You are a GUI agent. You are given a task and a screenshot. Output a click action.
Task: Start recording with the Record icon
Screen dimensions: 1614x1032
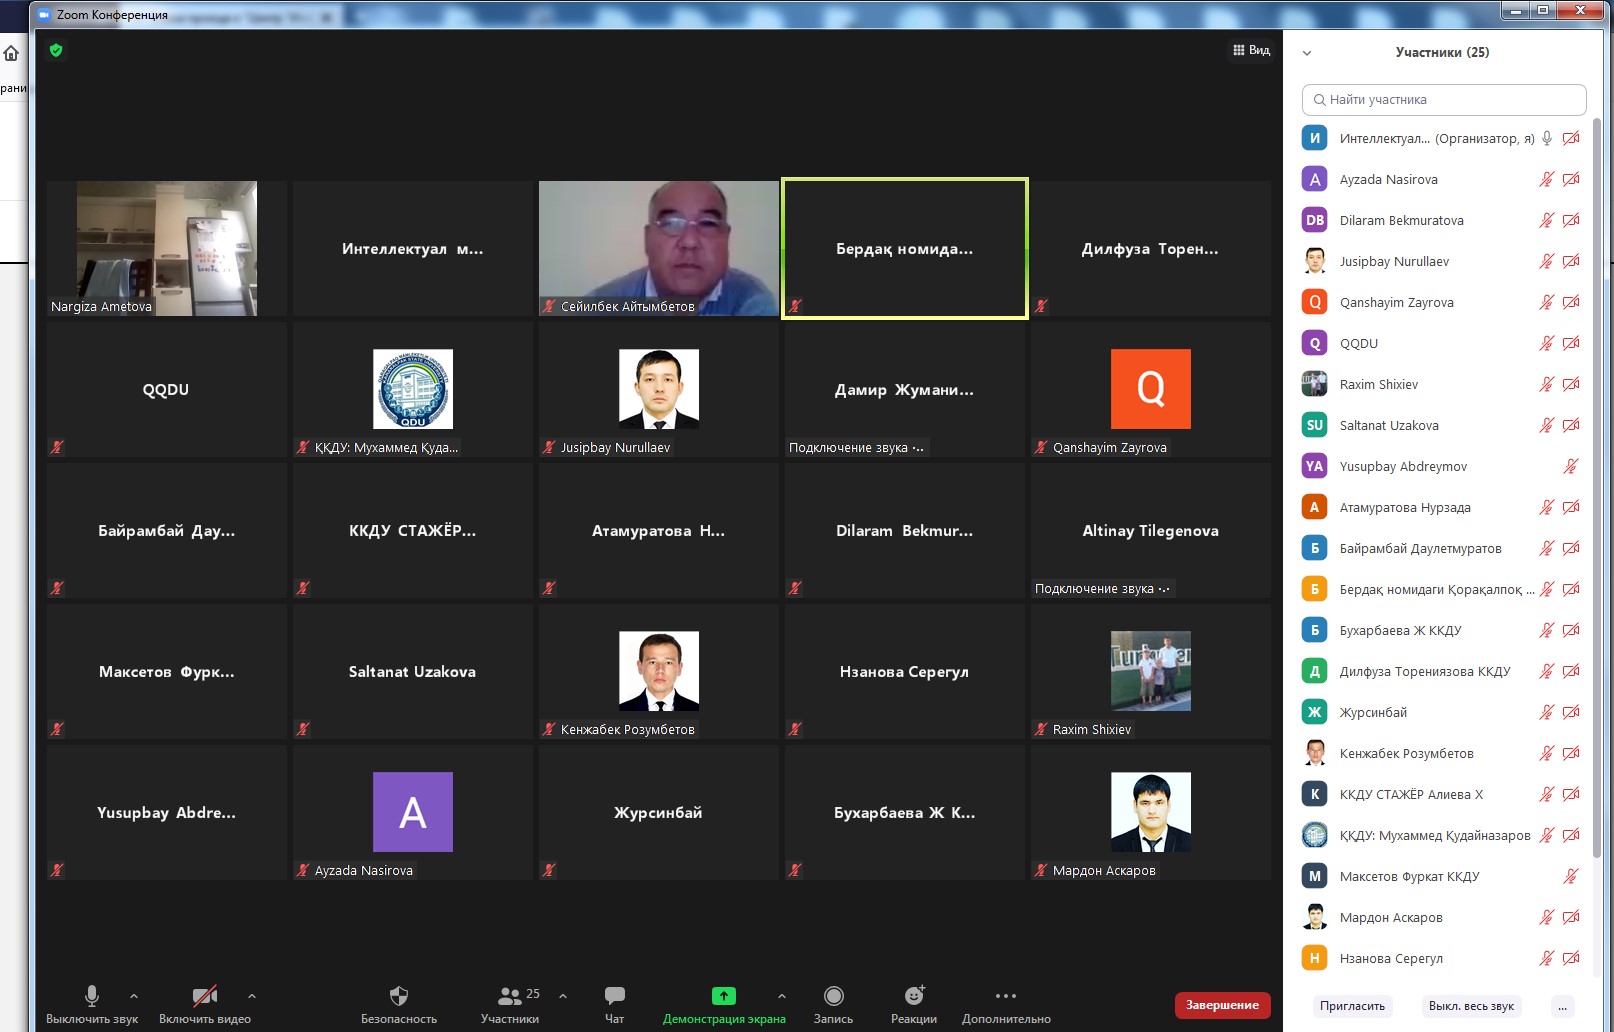point(833,996)
